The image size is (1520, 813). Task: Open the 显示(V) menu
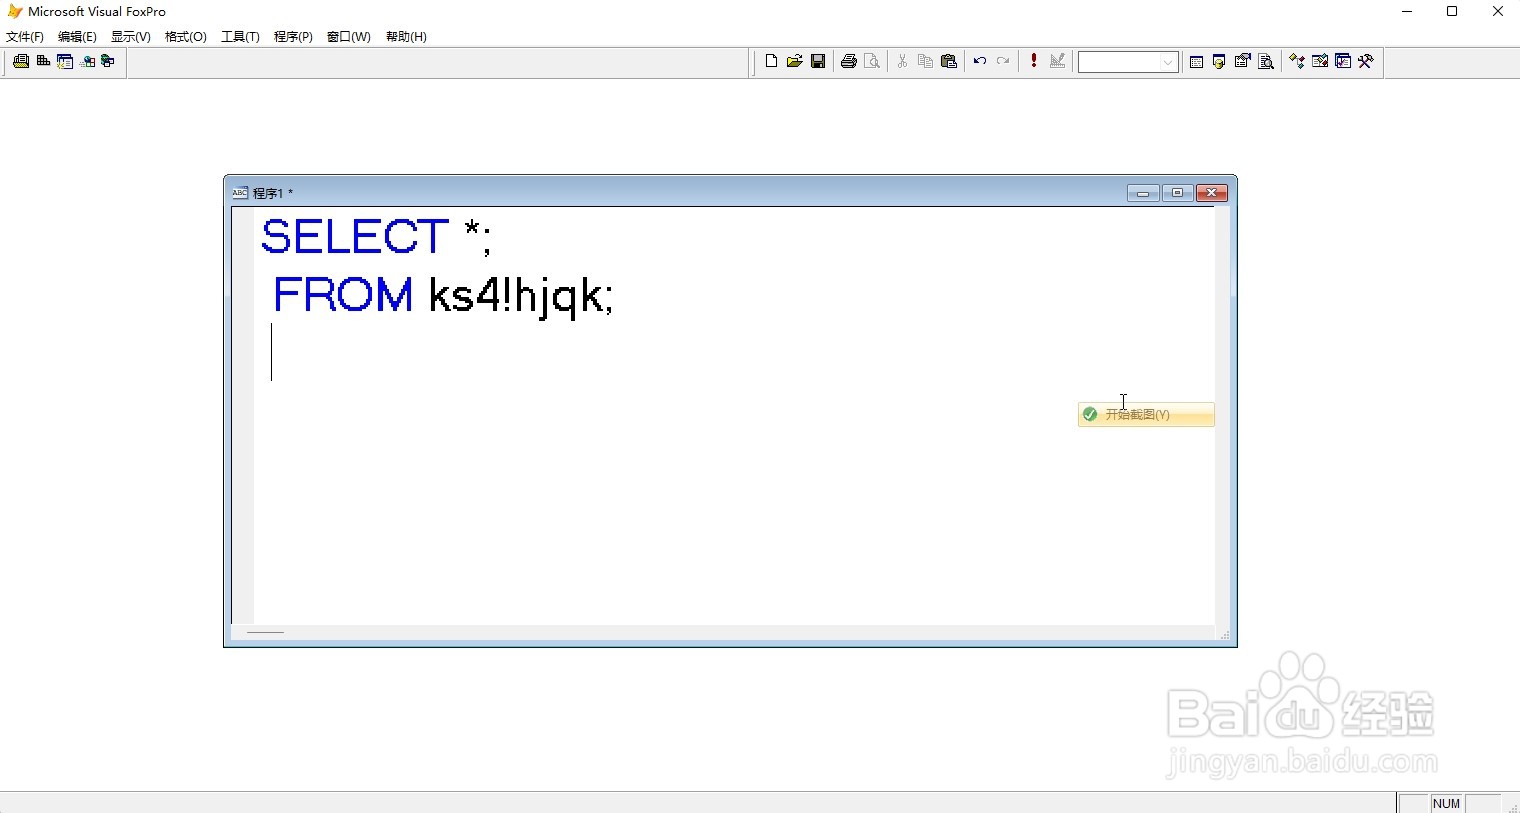tap(131, 37)
